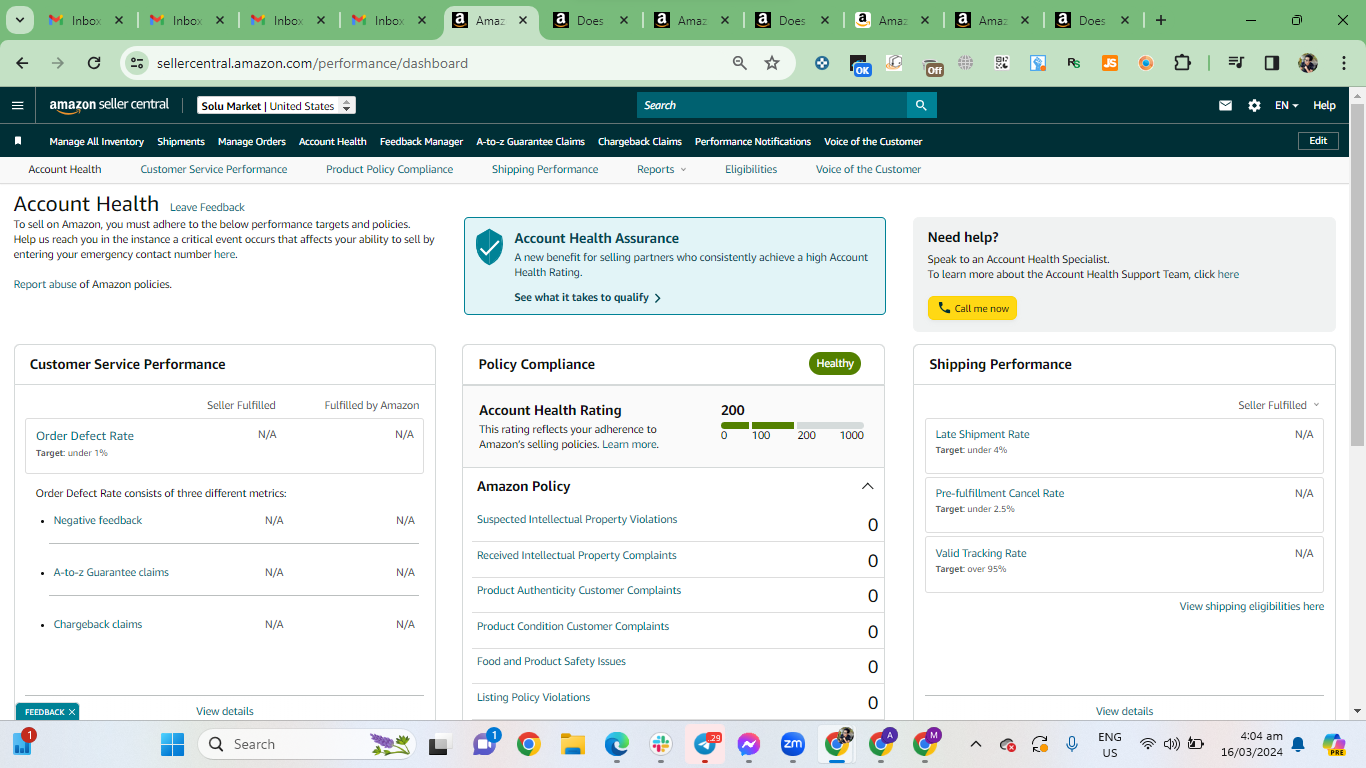Image resolution: width=1366 pixels, height=768 pixels.
Task: Open the tab search dropdown arrow
Action: pyautogui.click(x=19, y=20)
